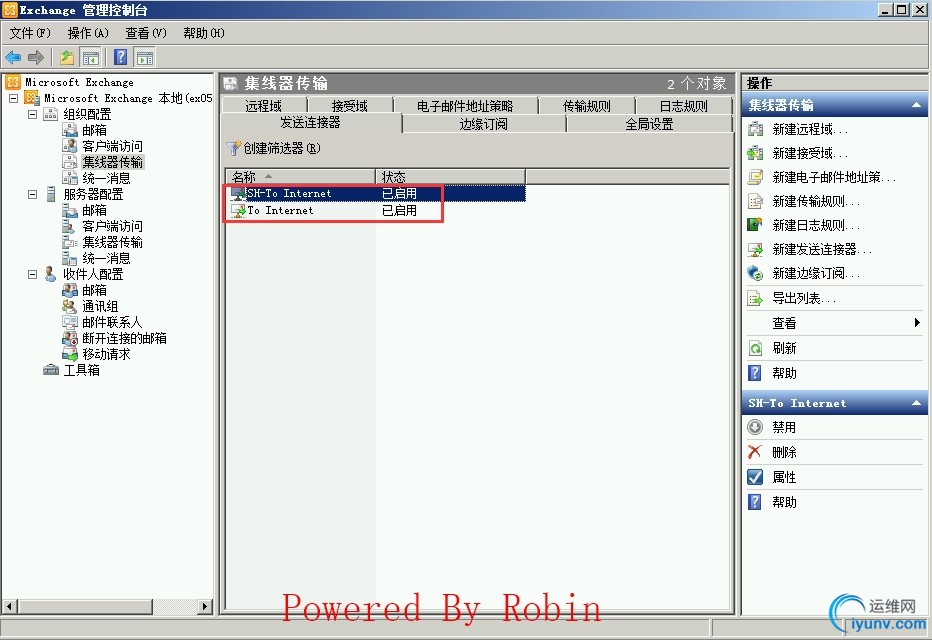
Task: Switch to the 日志规则 tab
Action: click(684, 106)
